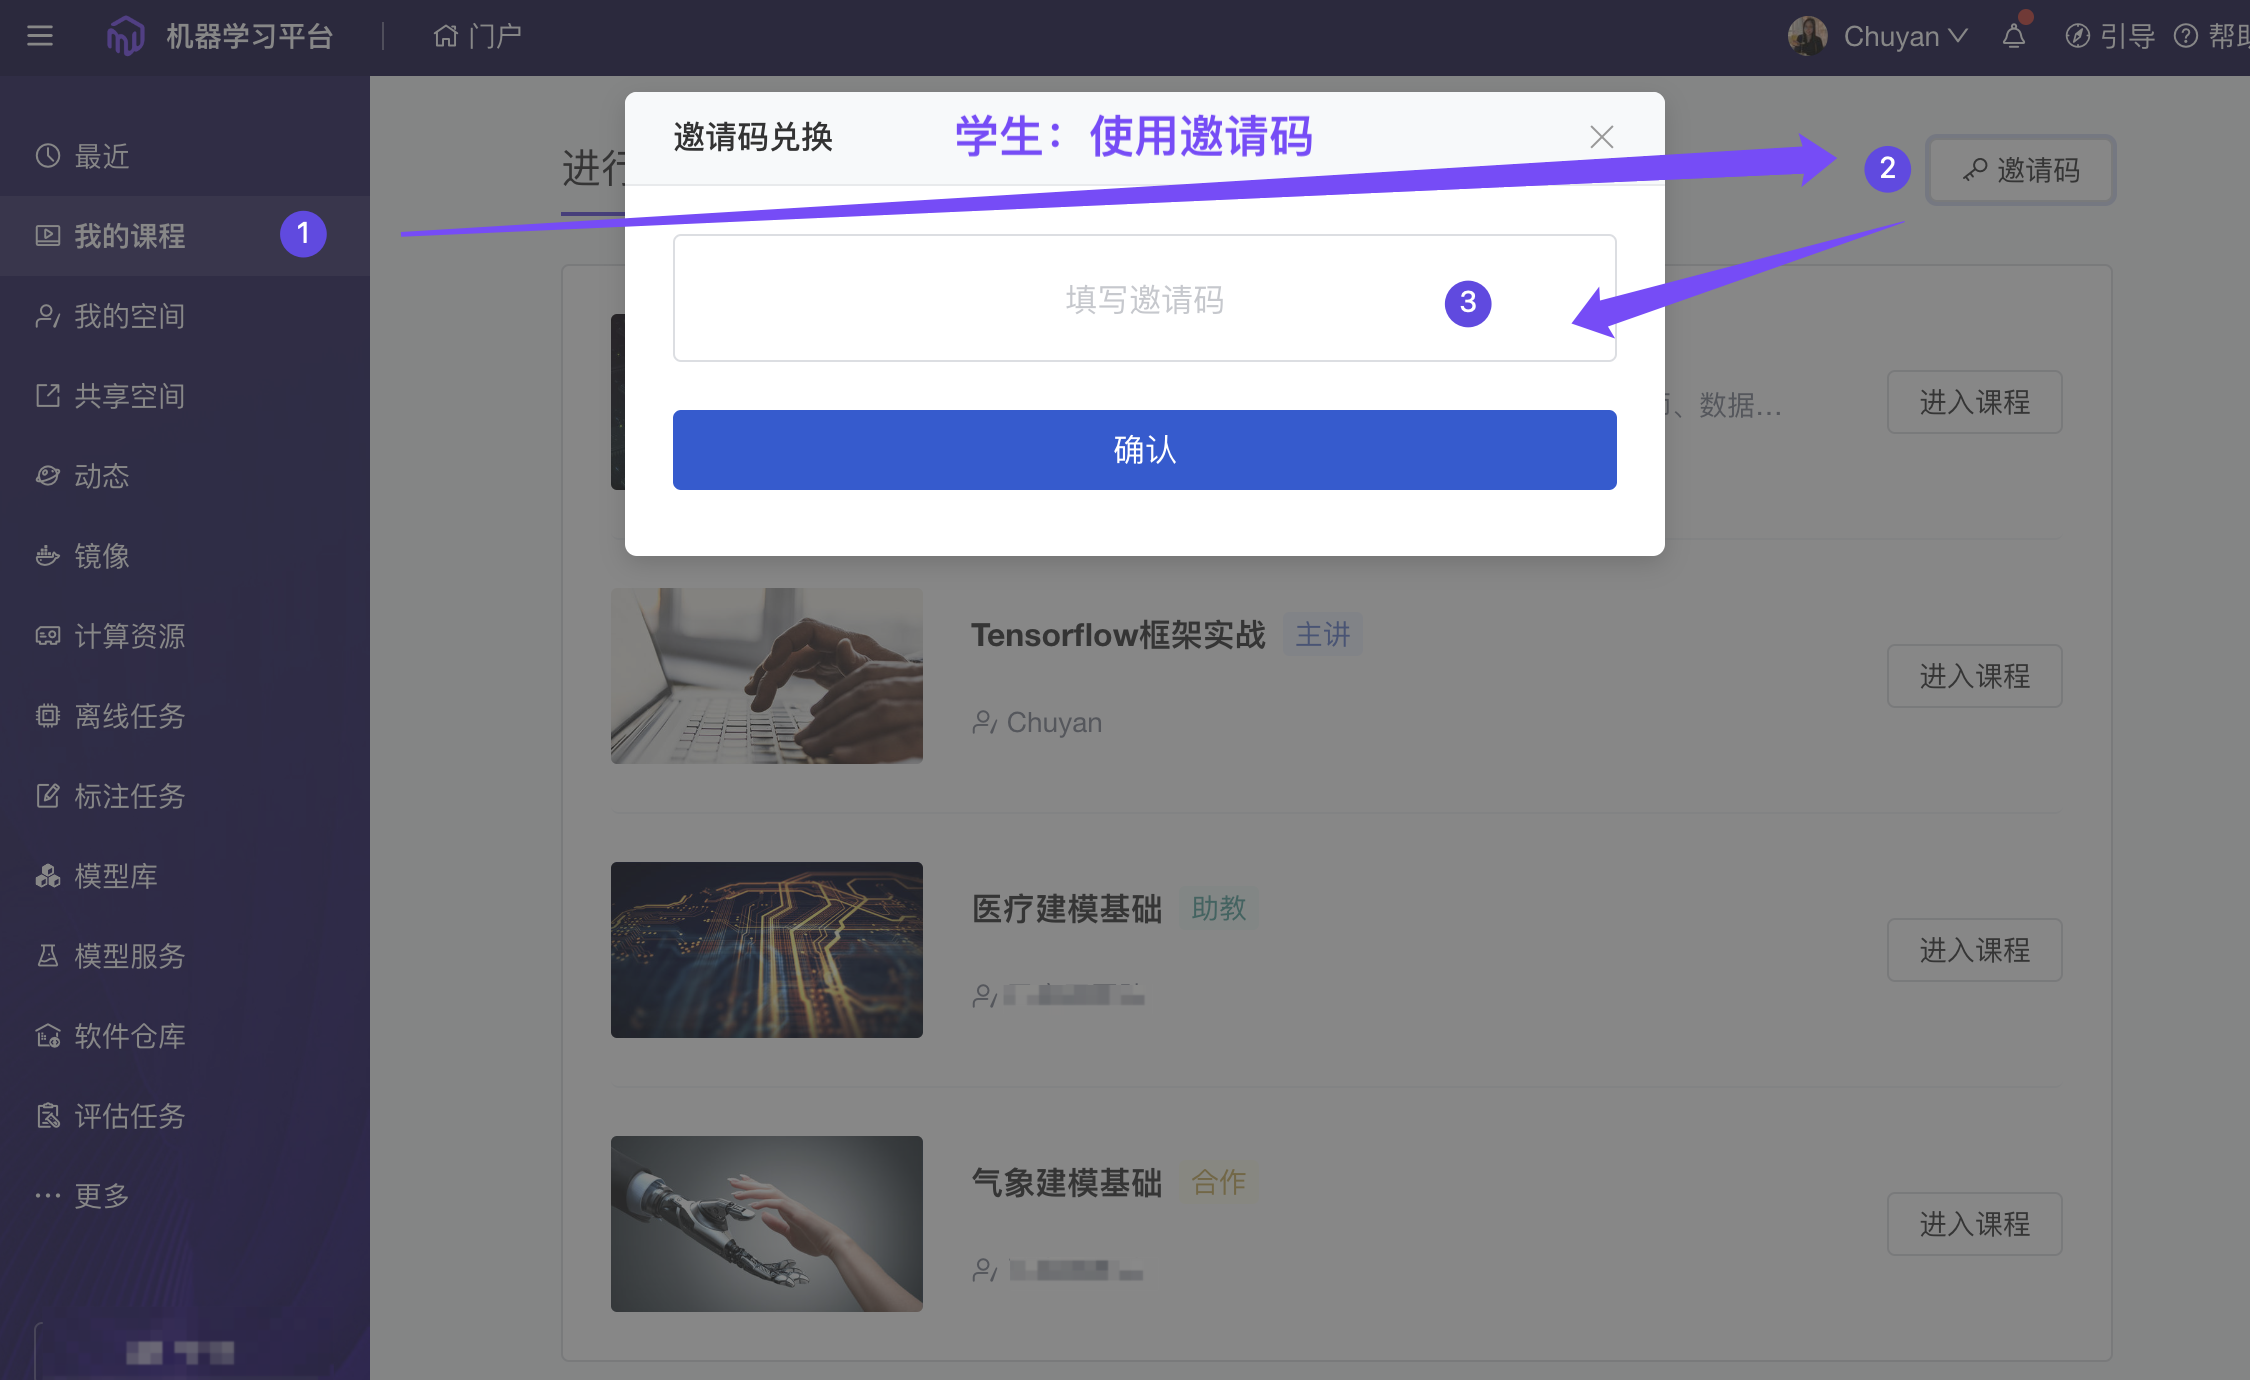Open 我的空间 menu item
The width and height of the screenshot is (2250, 1380).
(x=128, y=316)
